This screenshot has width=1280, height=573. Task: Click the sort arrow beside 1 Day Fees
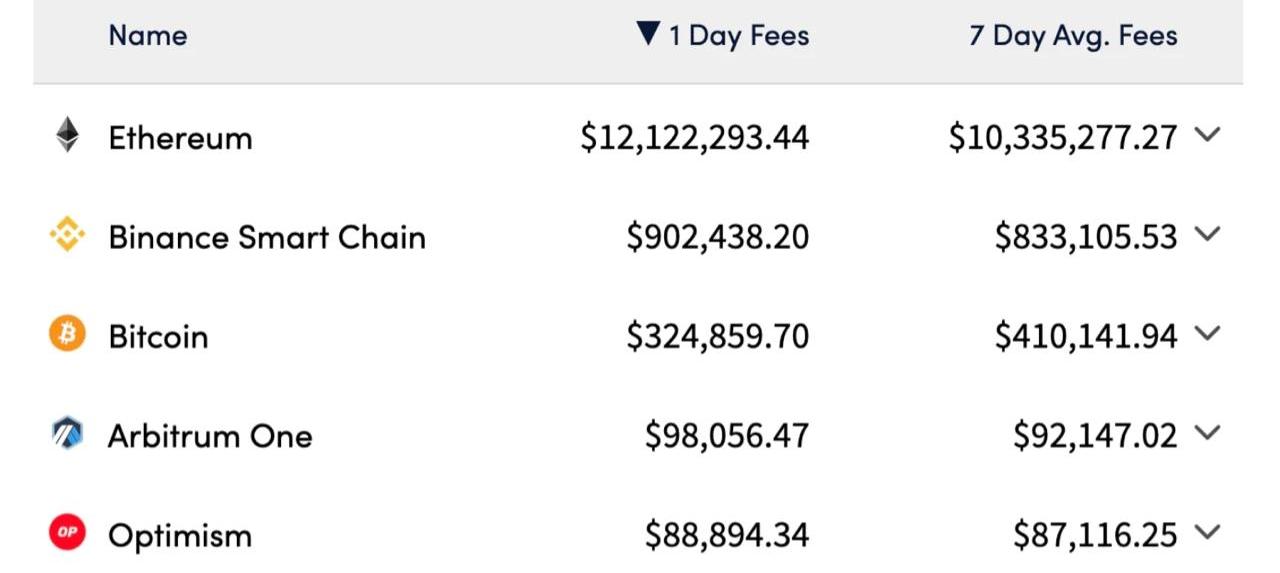pos(648,35)
